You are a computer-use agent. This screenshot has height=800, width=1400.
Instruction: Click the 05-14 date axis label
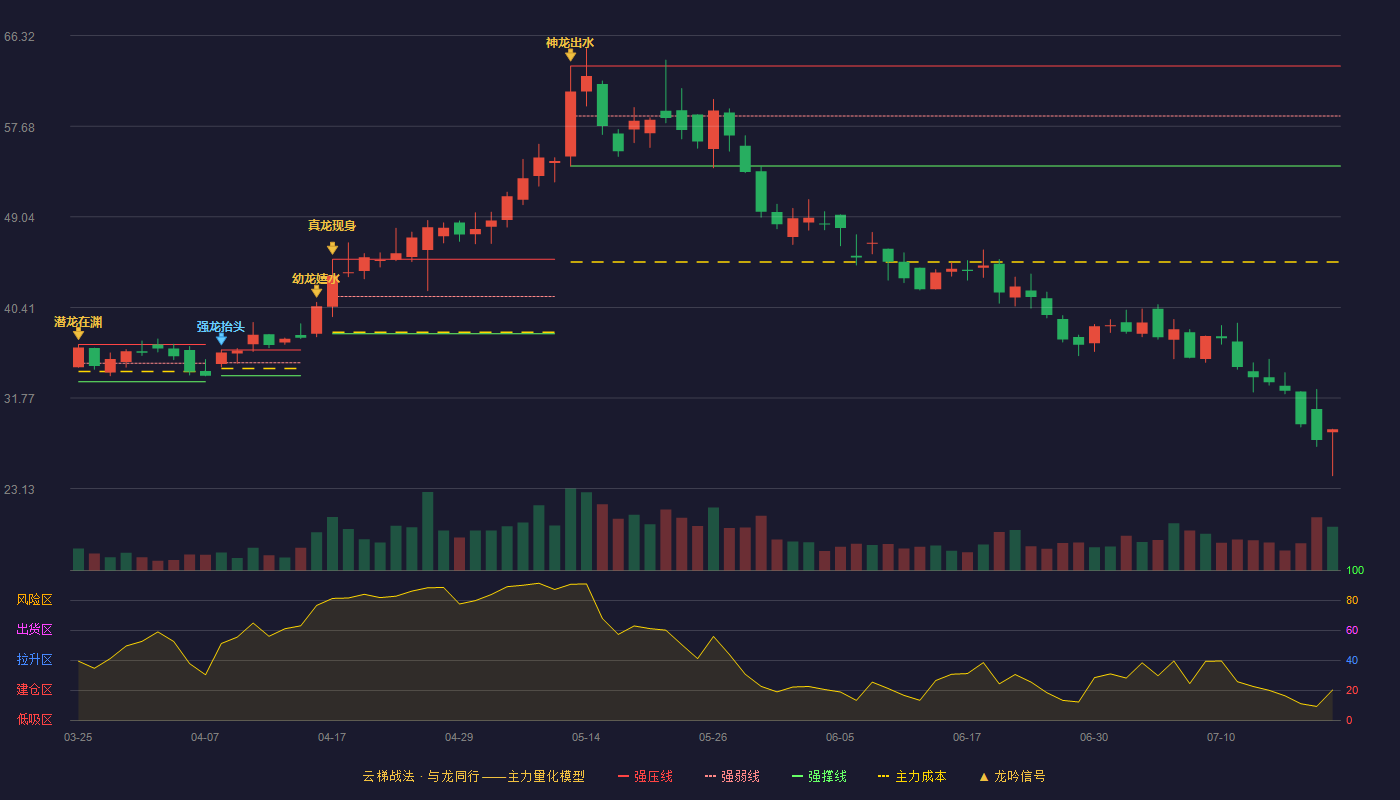click(x=586, y=737)
